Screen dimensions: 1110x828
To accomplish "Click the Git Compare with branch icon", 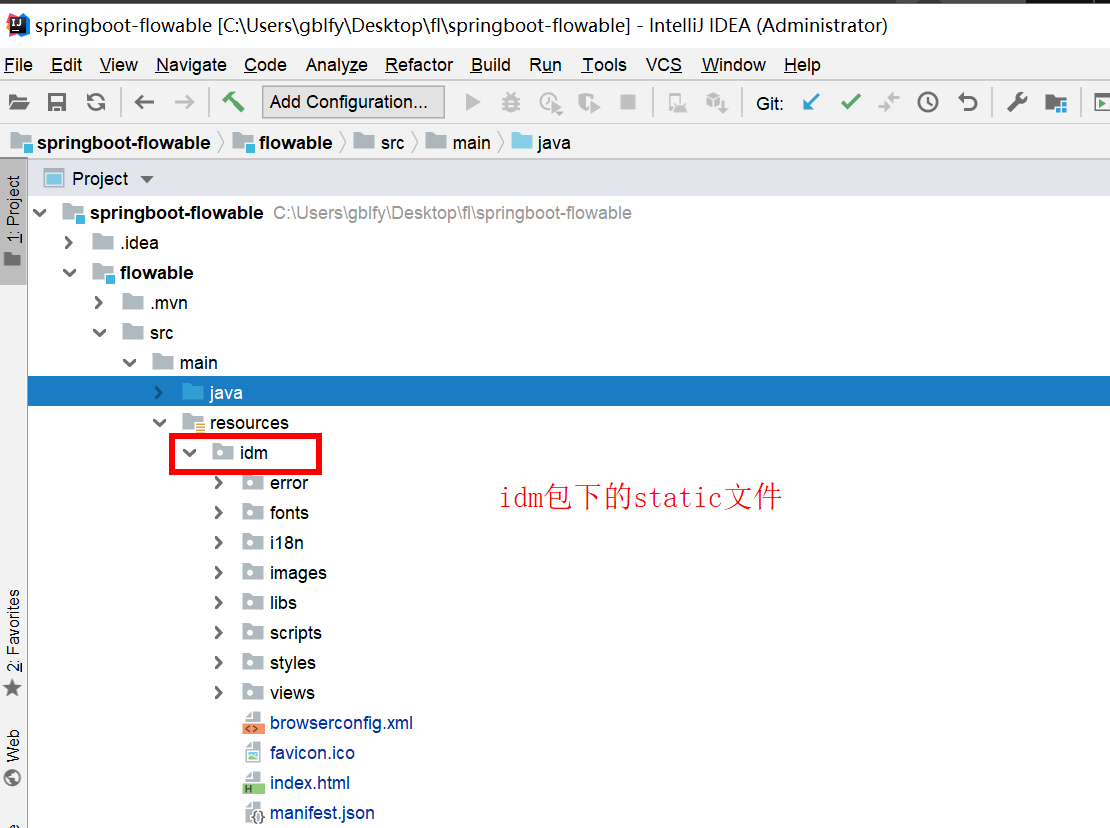I will point(888,103).
